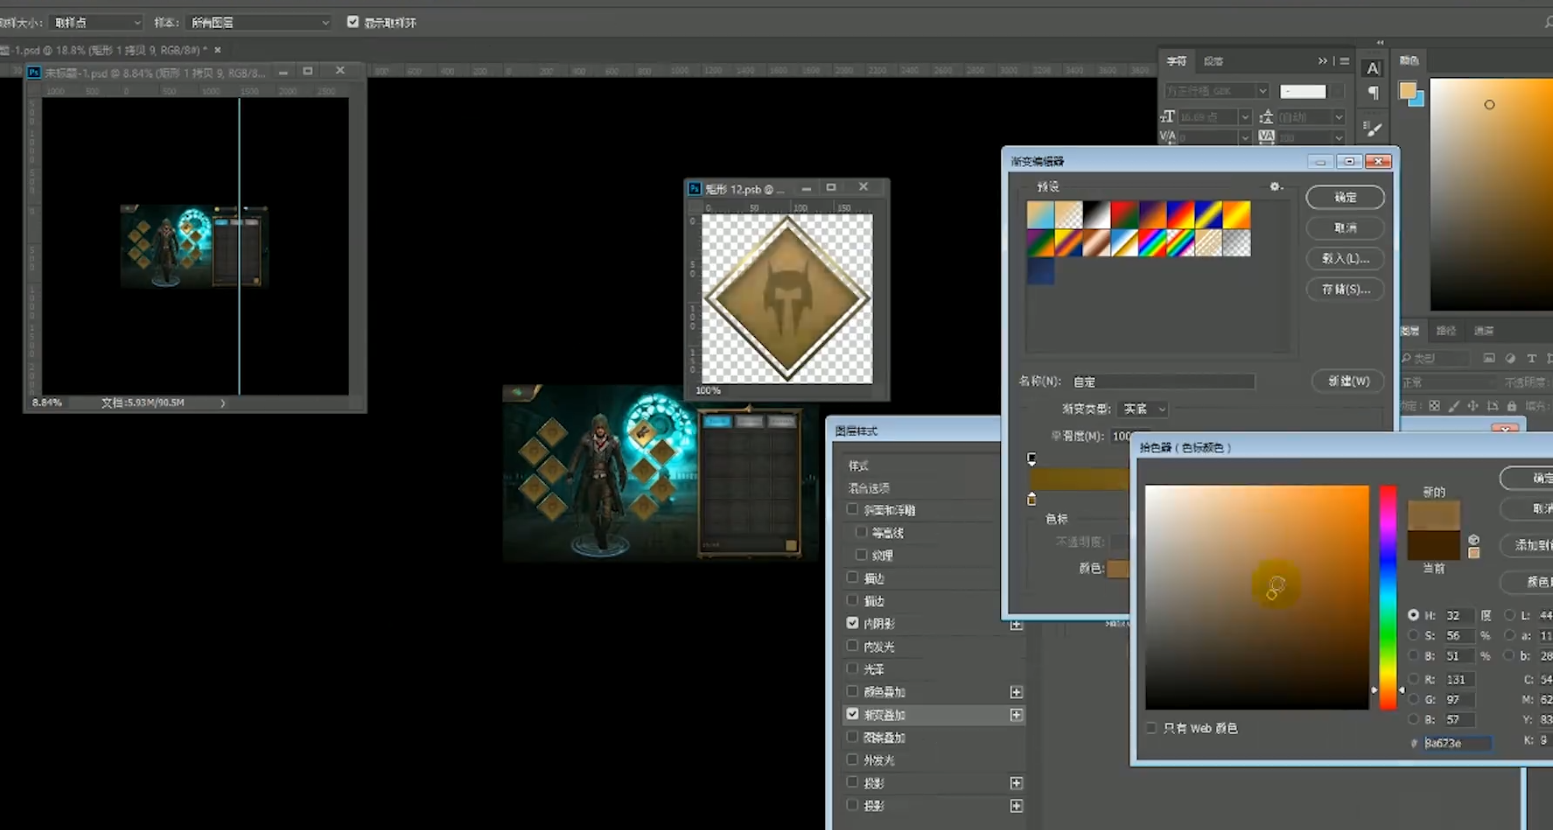Open layer kind filter dropdown 类型
The height and width of the screenshot is (830, 1553).
[1436, 358]
